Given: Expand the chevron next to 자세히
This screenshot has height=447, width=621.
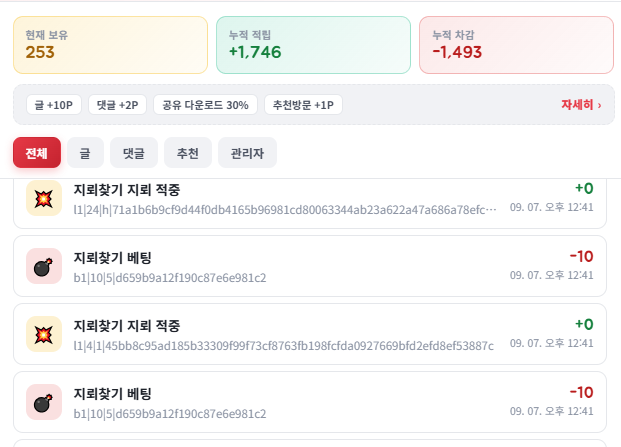Looking at the screenshot, I should coord(599,105).
